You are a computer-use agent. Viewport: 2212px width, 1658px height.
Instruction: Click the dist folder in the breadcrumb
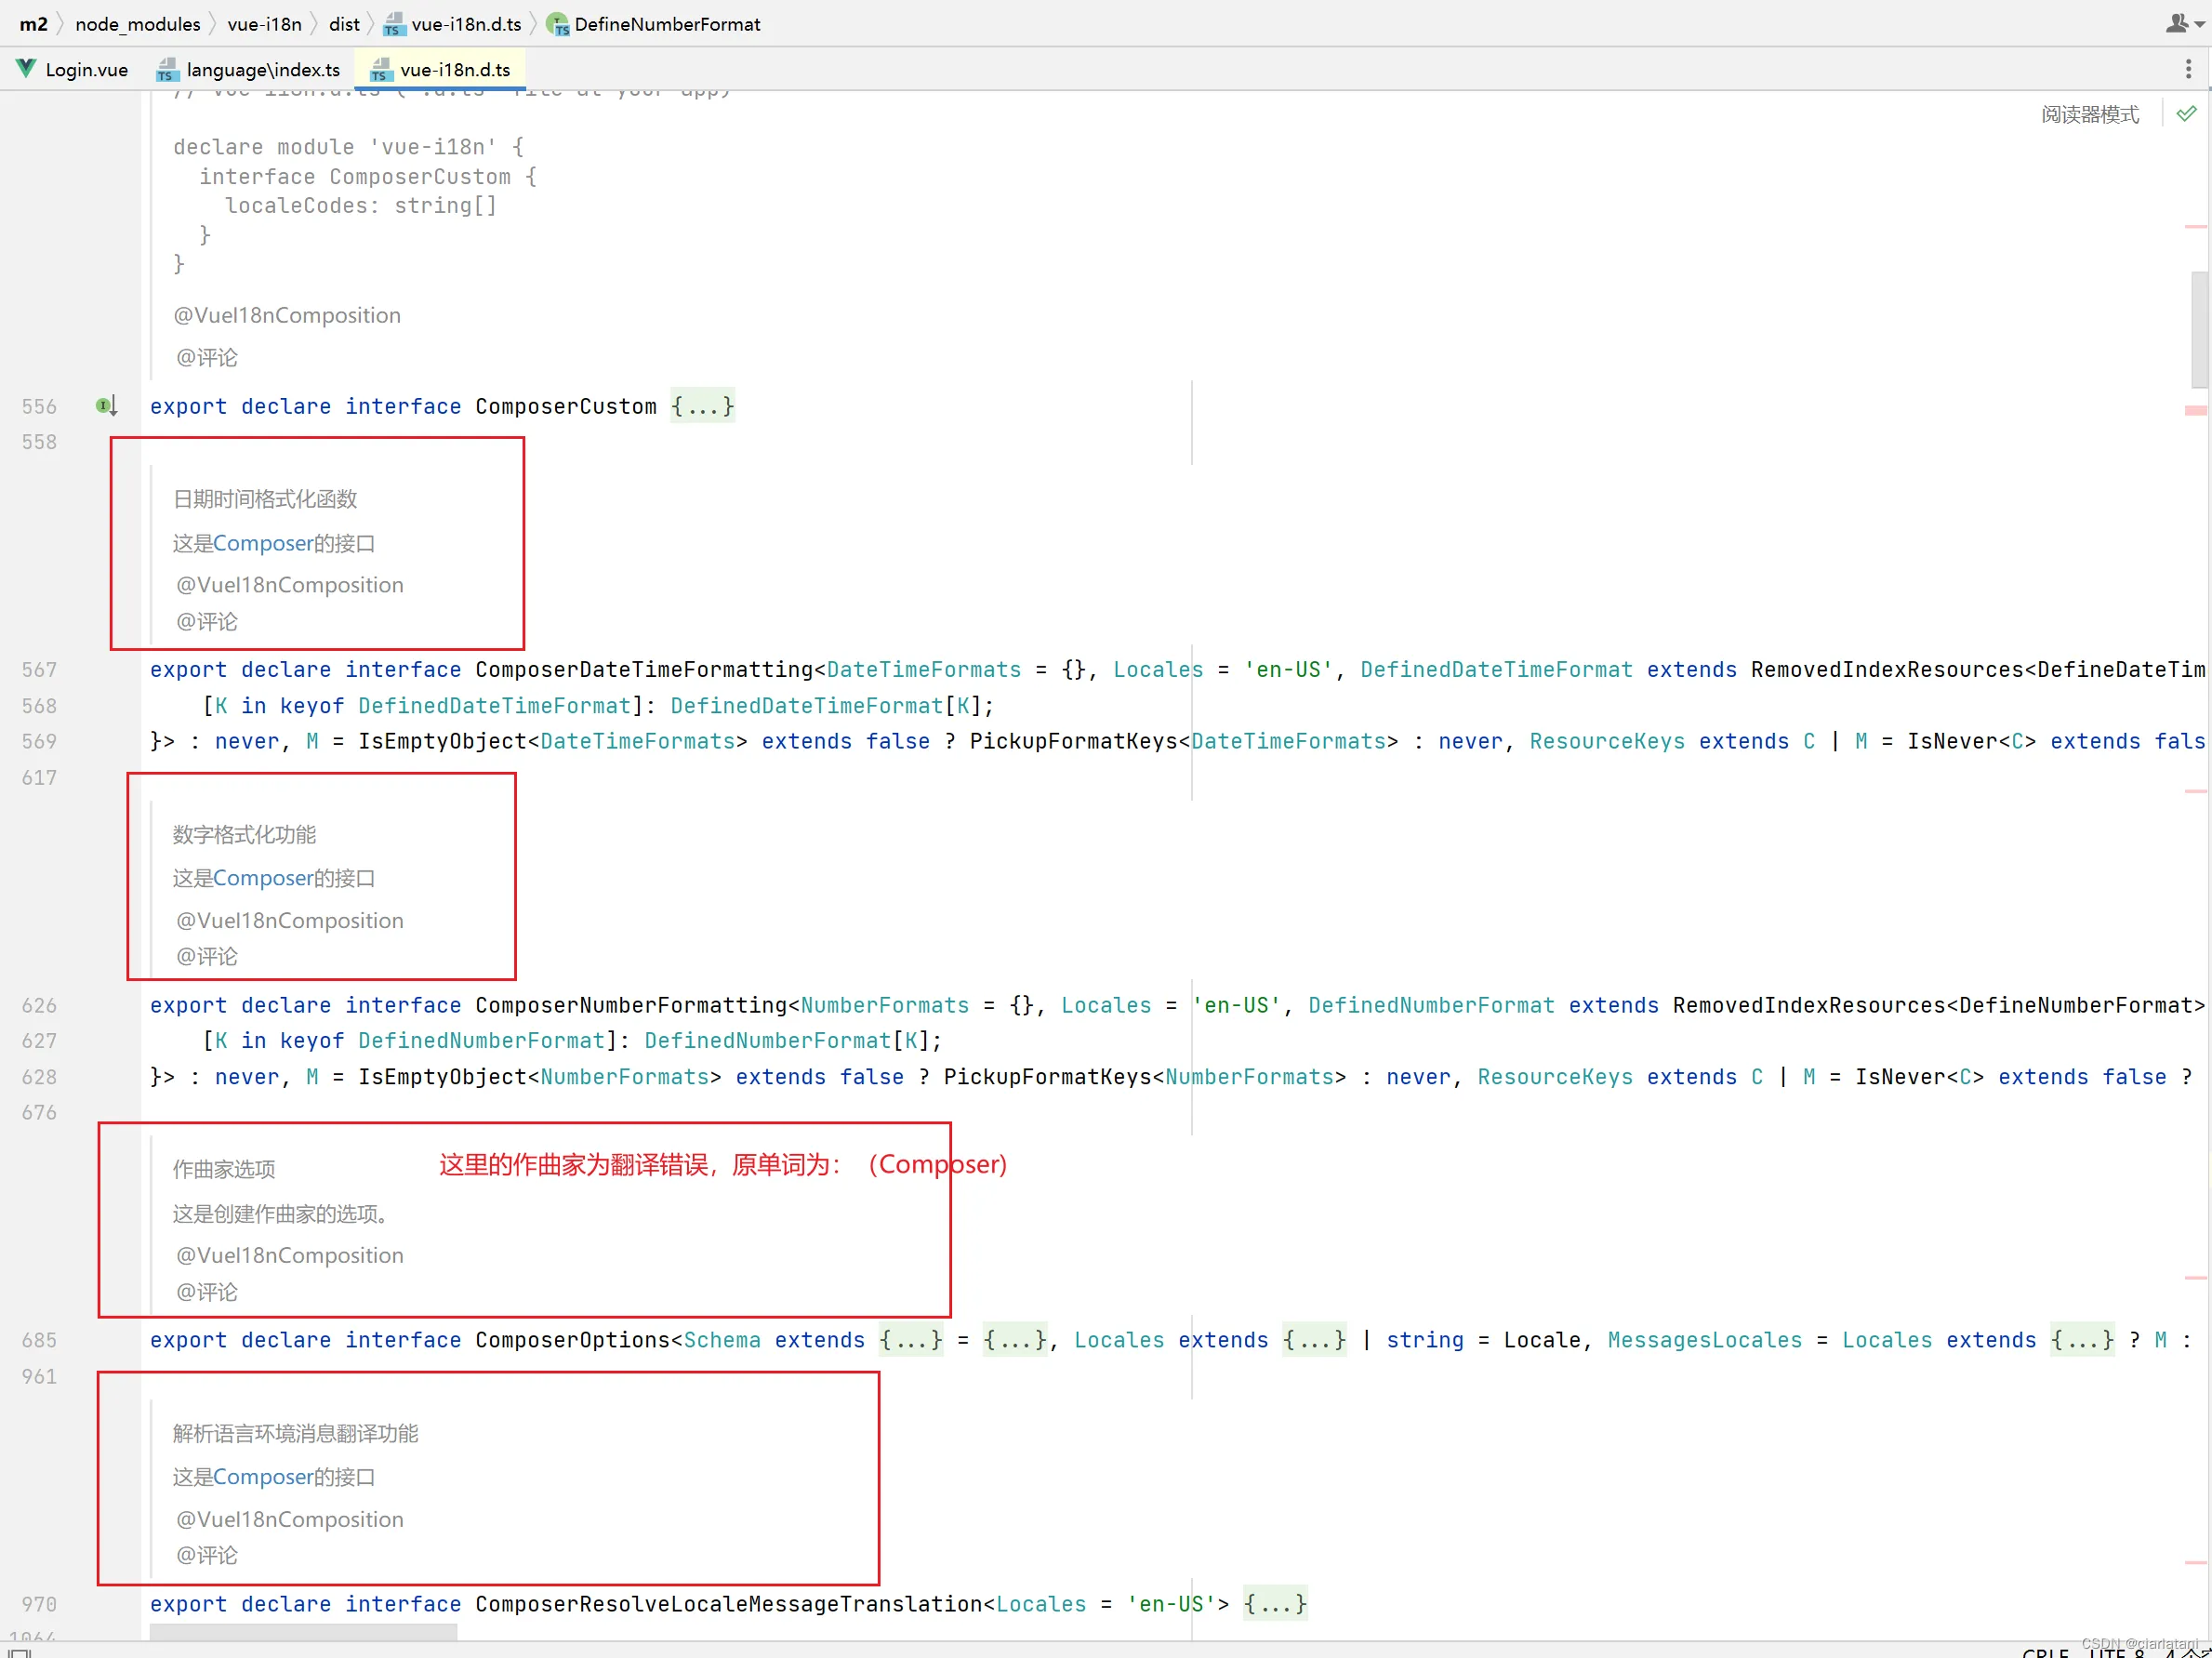(343, 24)
